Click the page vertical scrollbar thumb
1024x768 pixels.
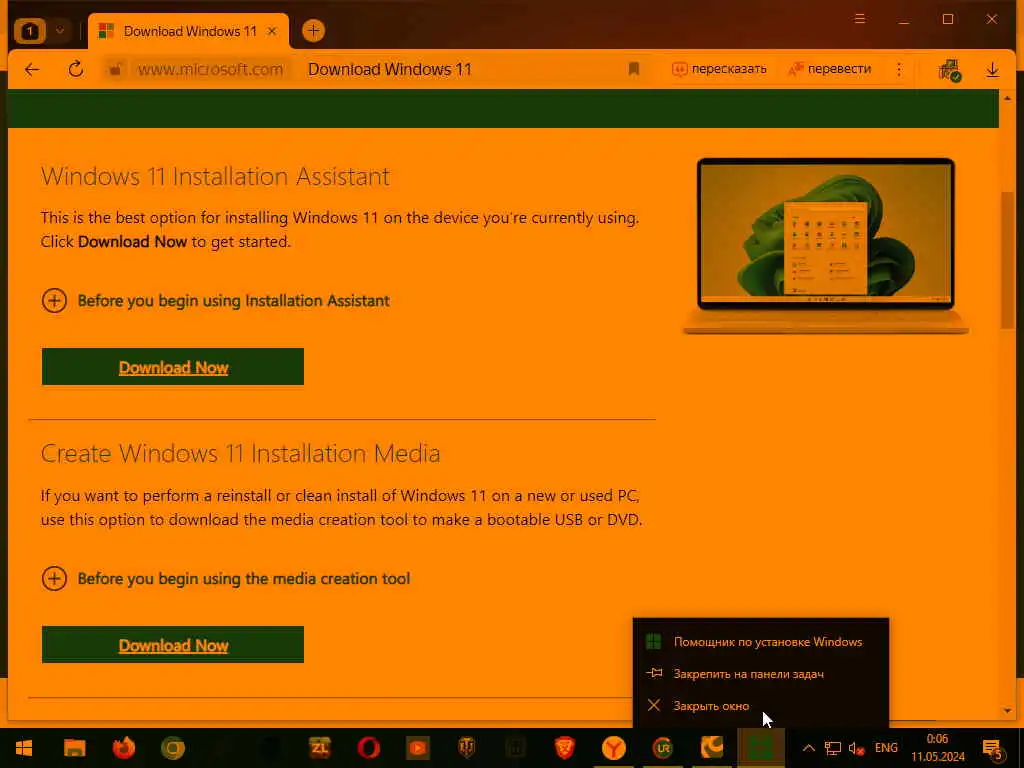coord(1007,260)
